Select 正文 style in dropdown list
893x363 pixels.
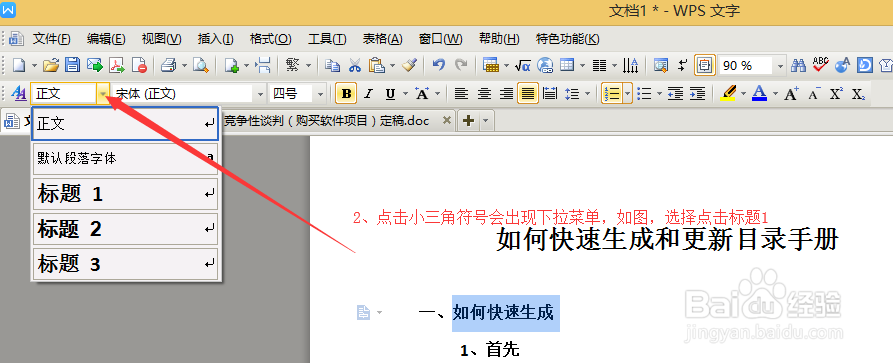(x=125, y=124)
